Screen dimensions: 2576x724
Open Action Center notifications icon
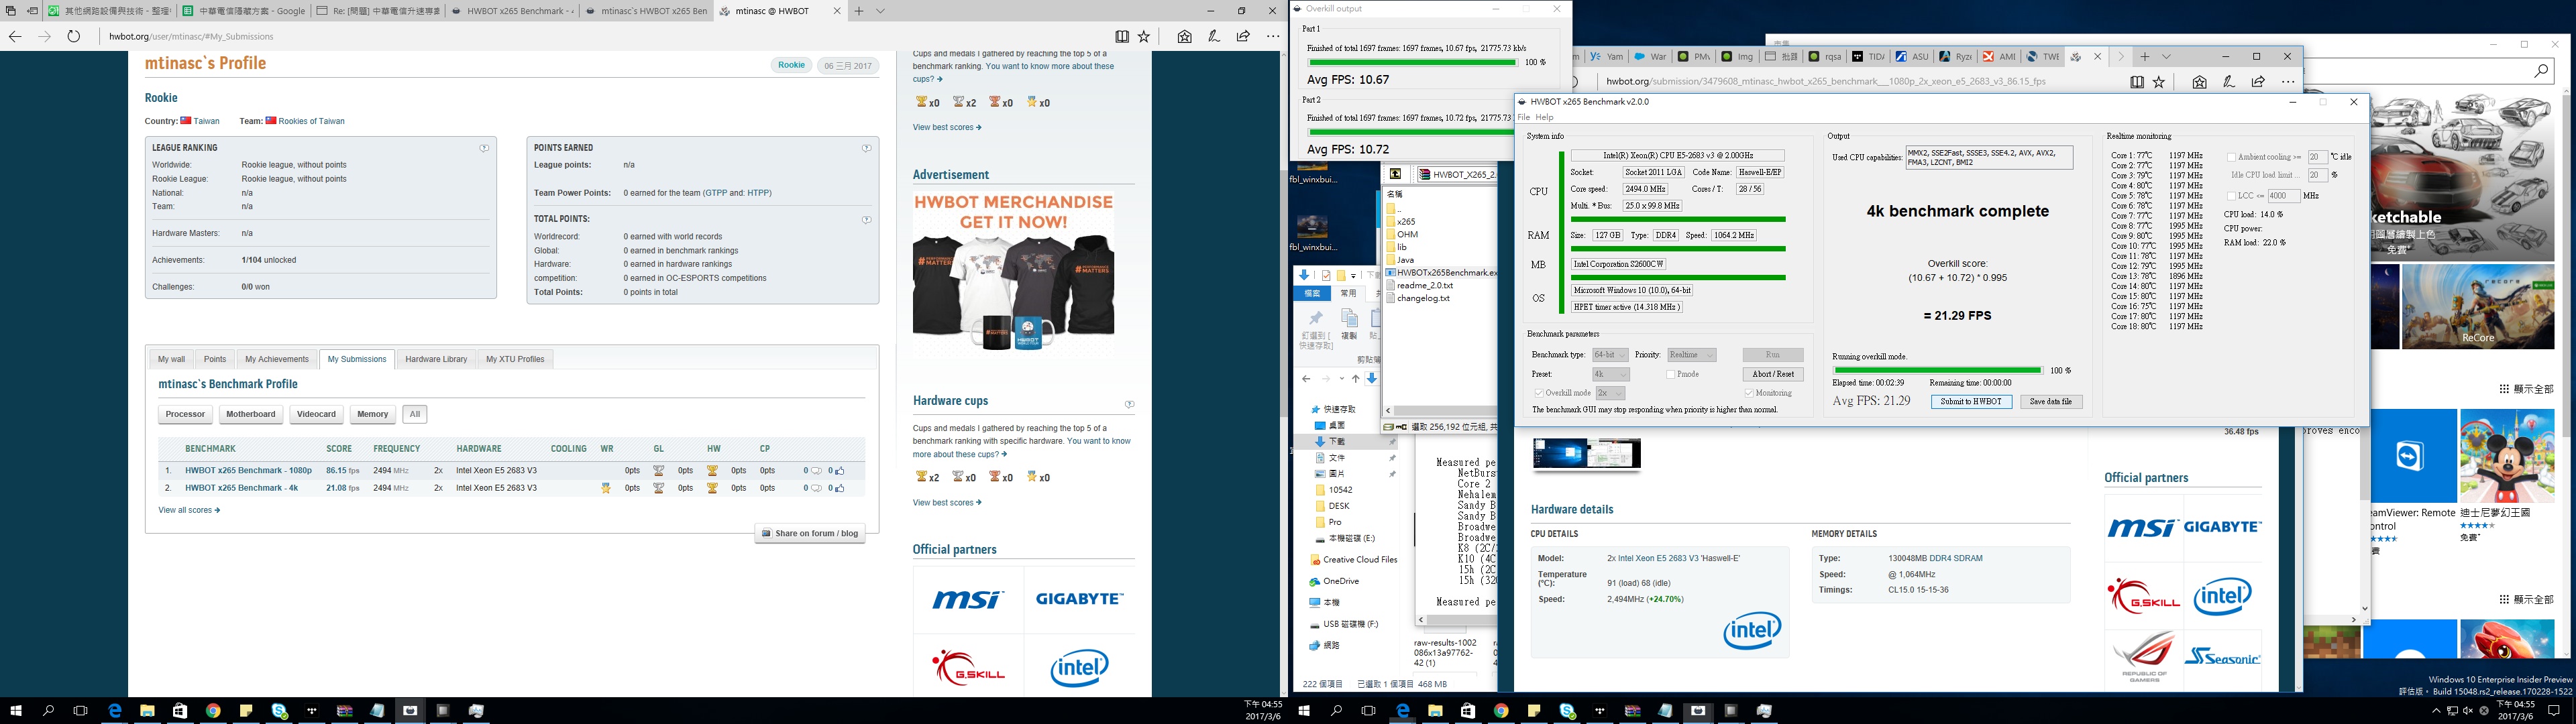click(x=2553, y=711)
